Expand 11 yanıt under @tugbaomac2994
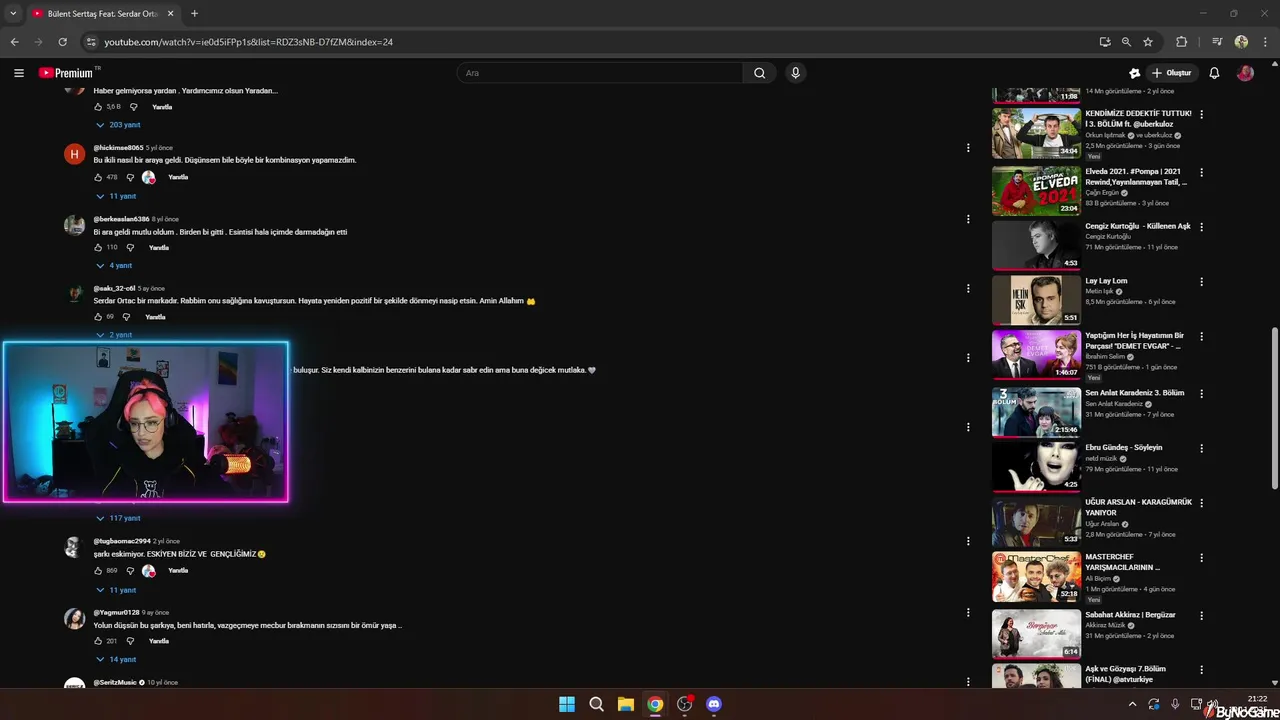 point(116,590)
